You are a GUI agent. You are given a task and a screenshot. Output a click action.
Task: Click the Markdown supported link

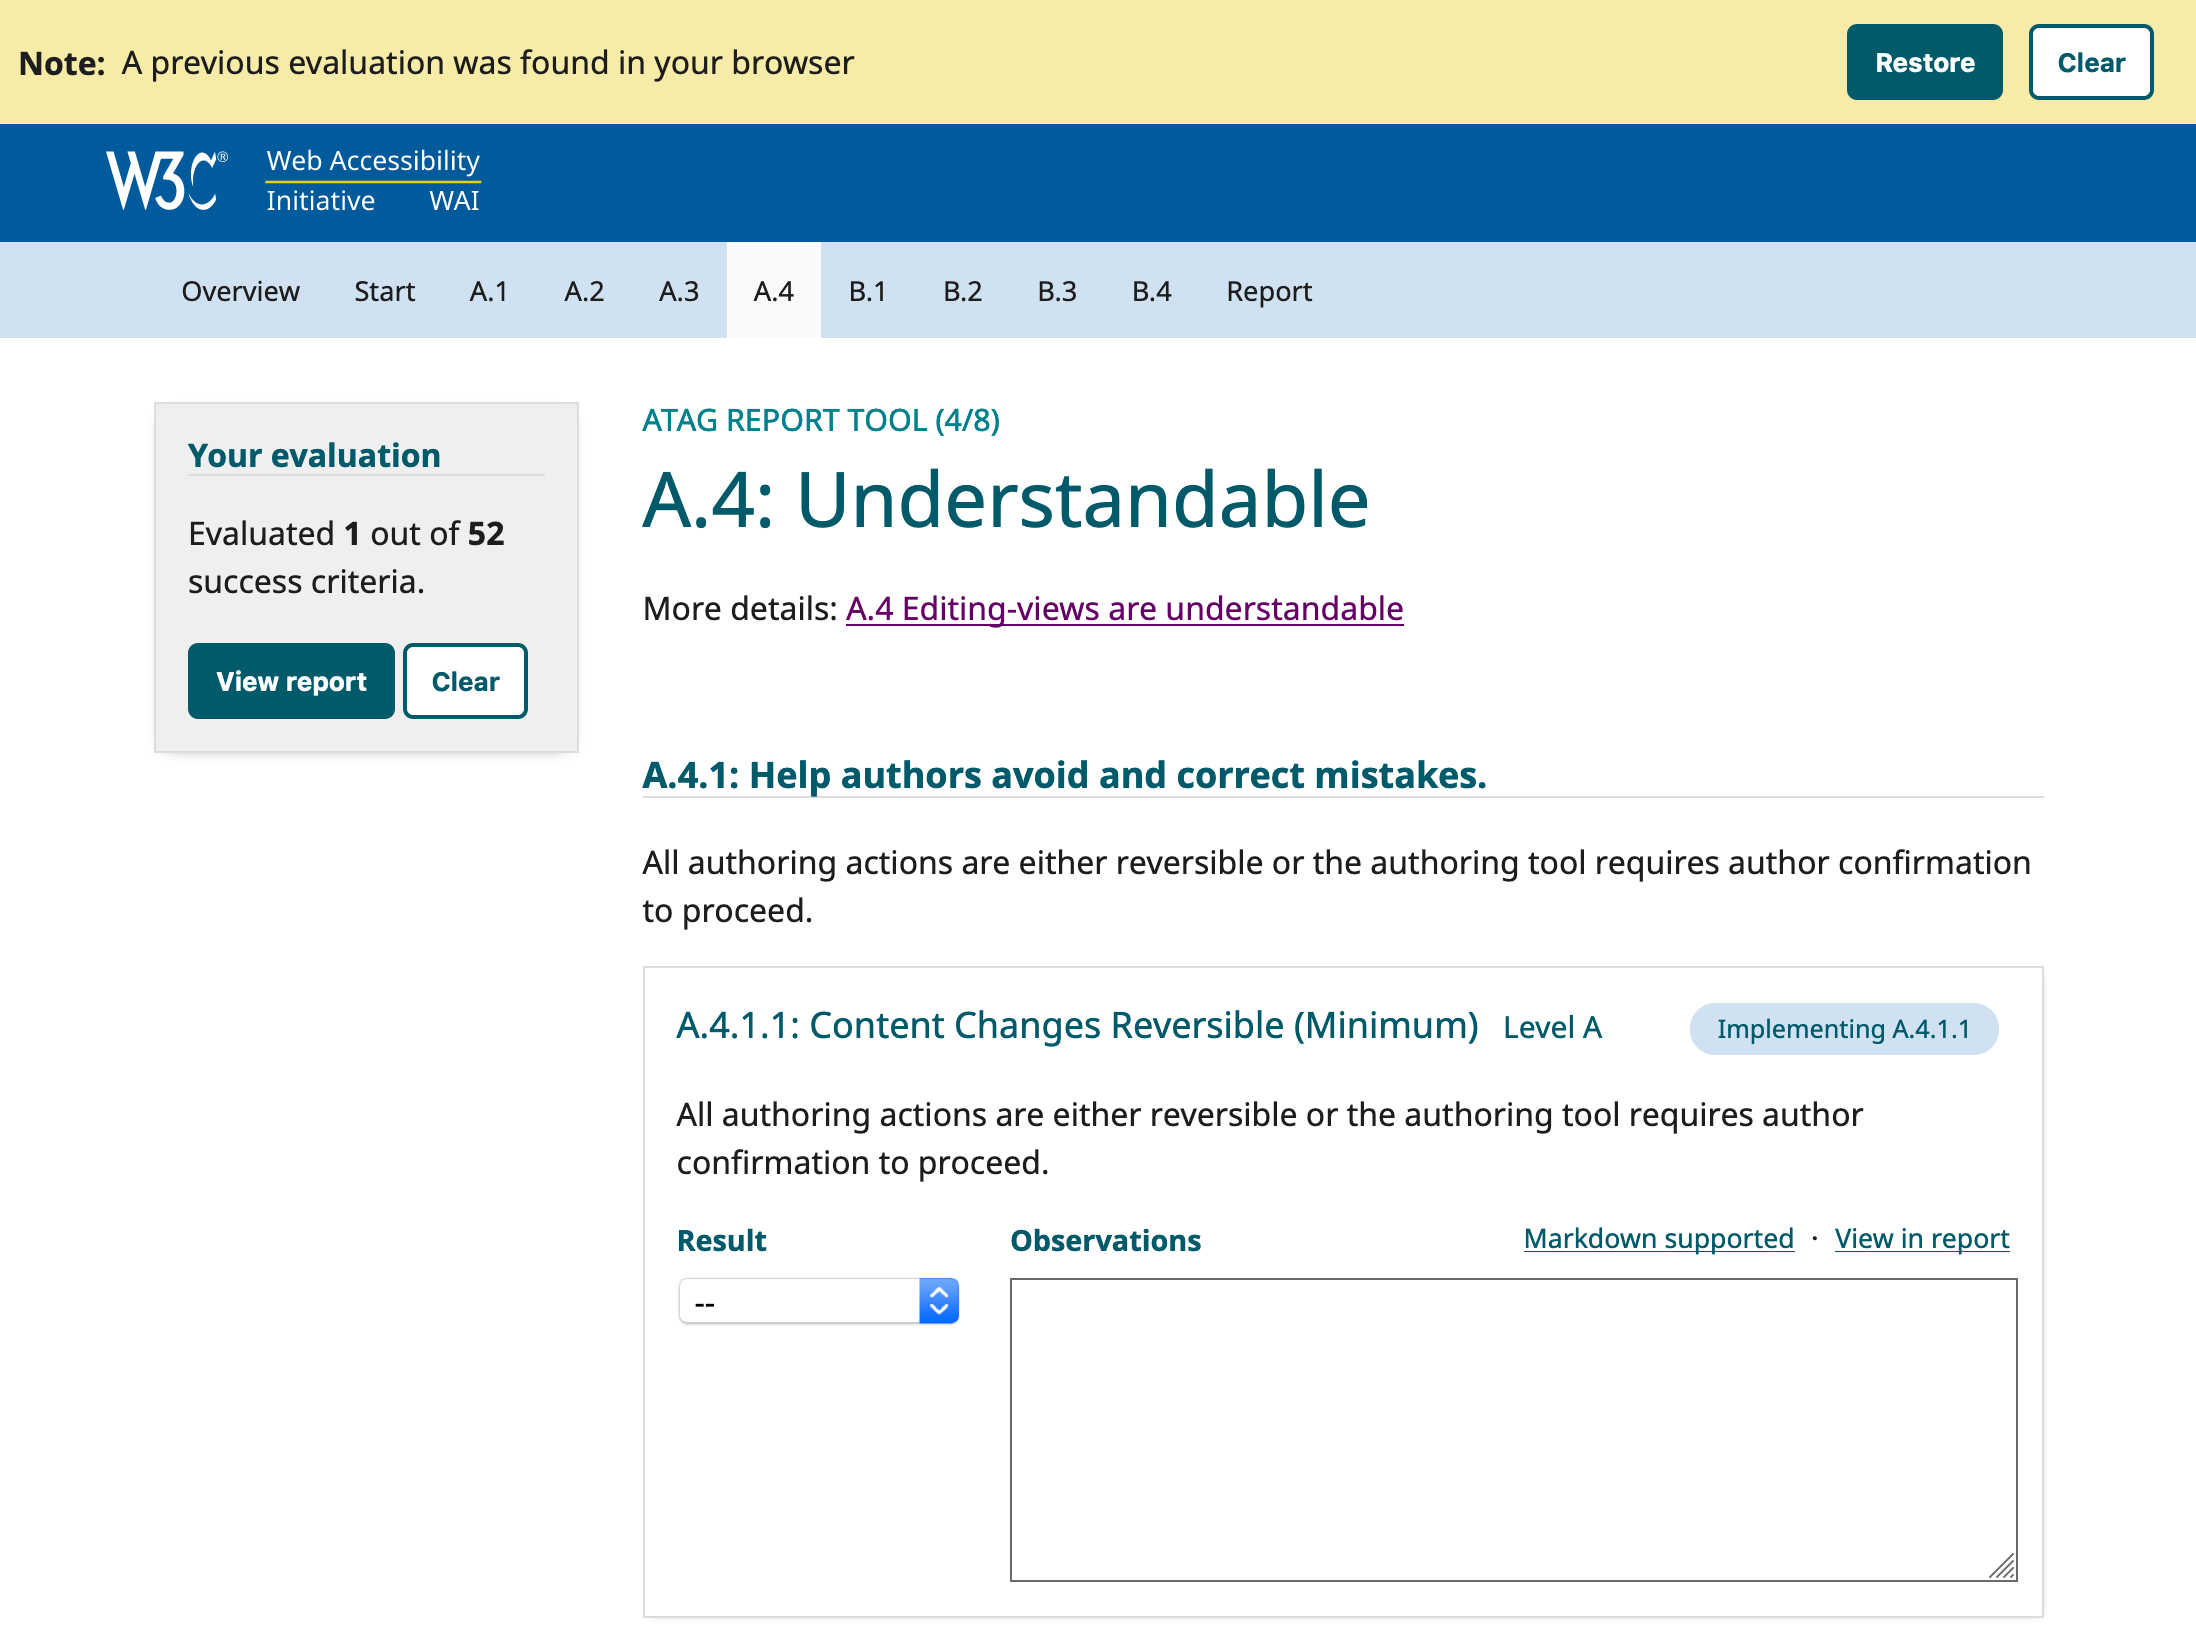[1658, 1238]
